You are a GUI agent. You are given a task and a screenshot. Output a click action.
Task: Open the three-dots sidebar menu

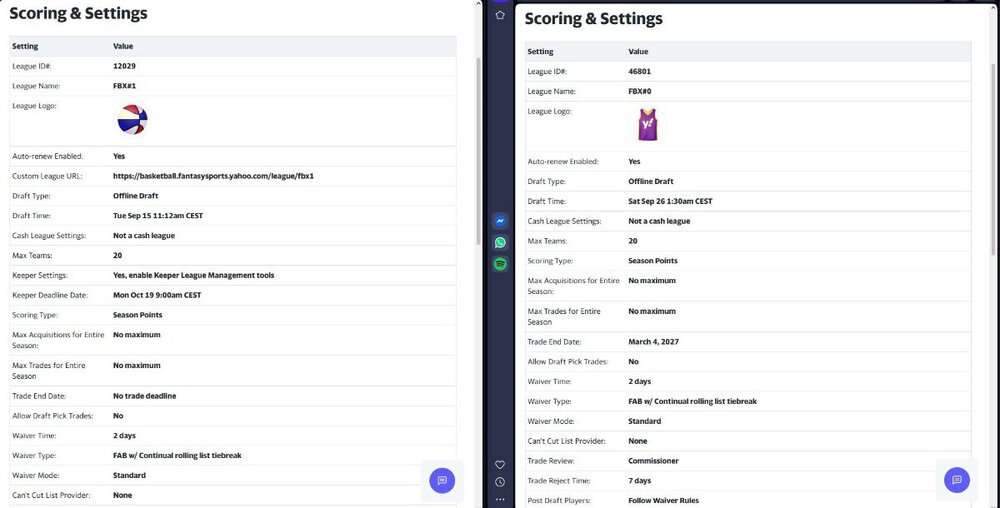(x=500, y=500)
